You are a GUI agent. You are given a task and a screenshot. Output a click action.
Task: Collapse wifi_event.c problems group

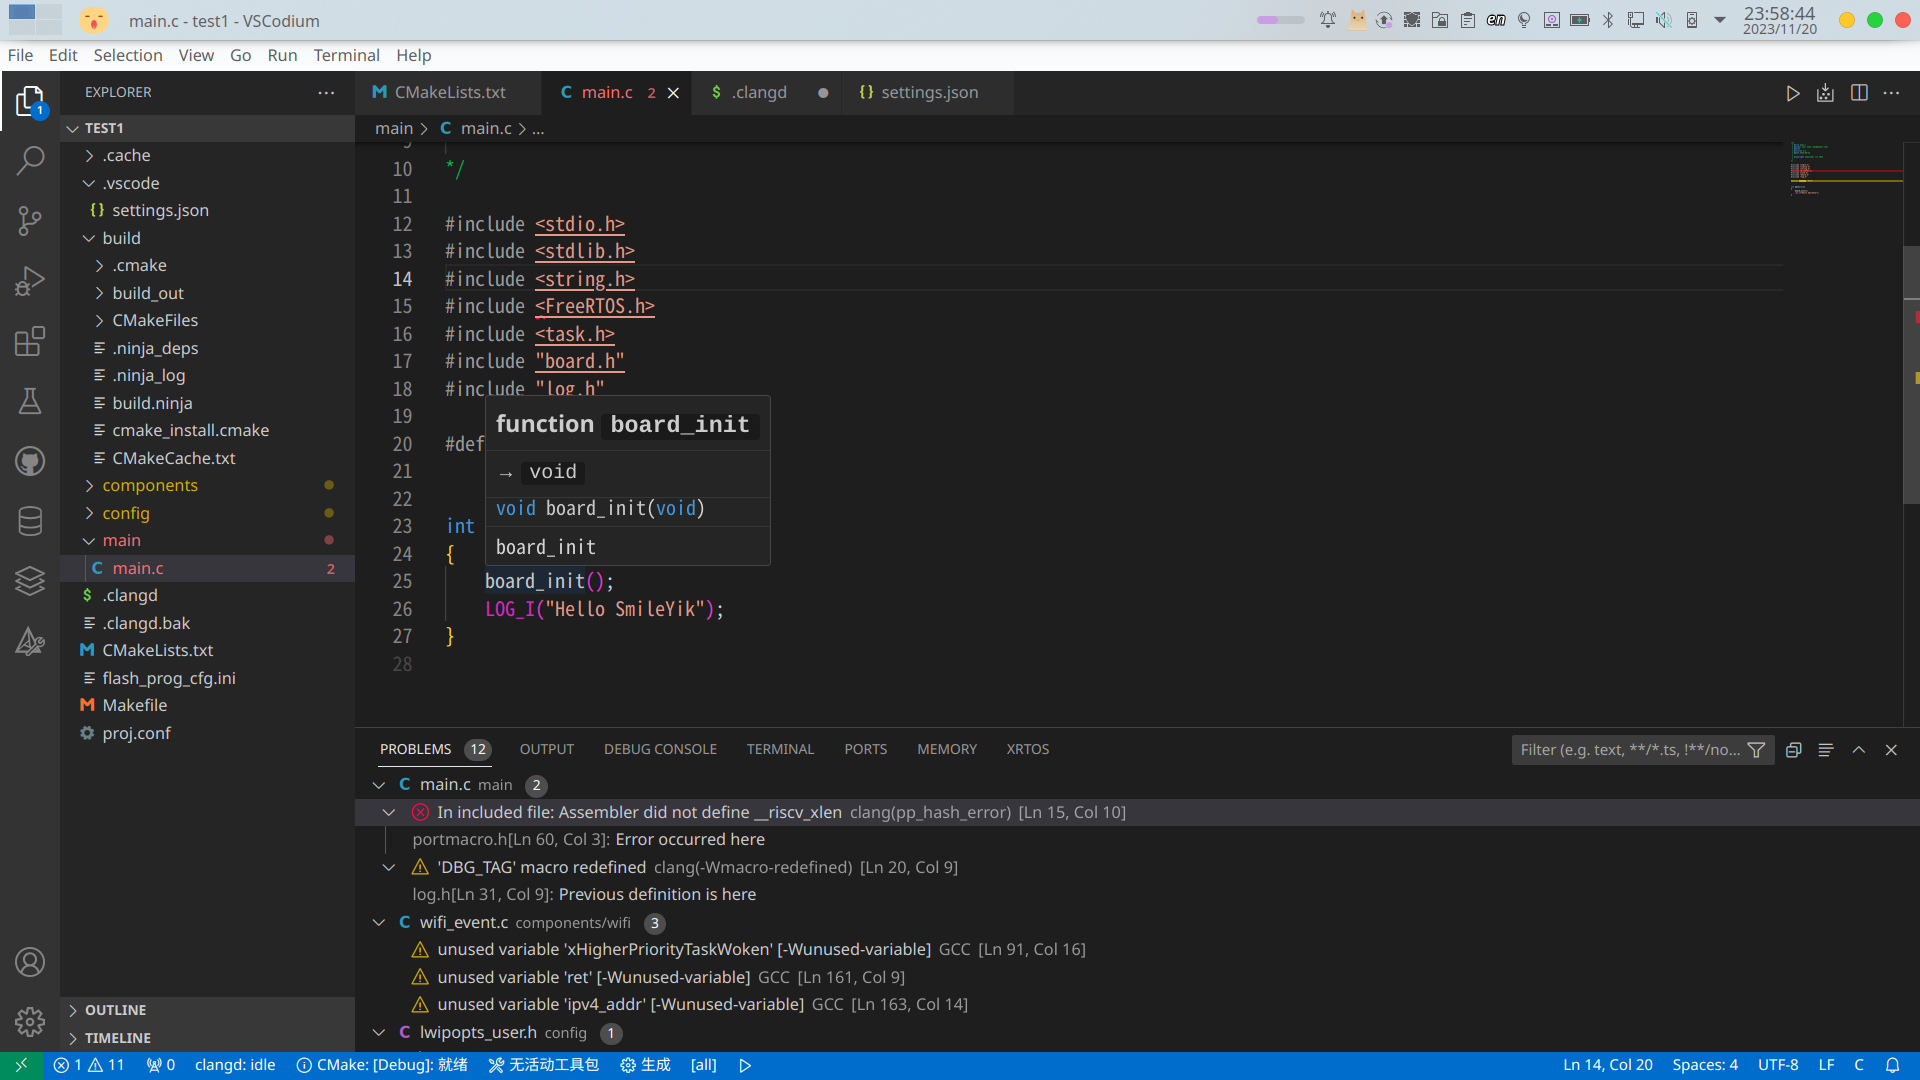tap(379, 923)
